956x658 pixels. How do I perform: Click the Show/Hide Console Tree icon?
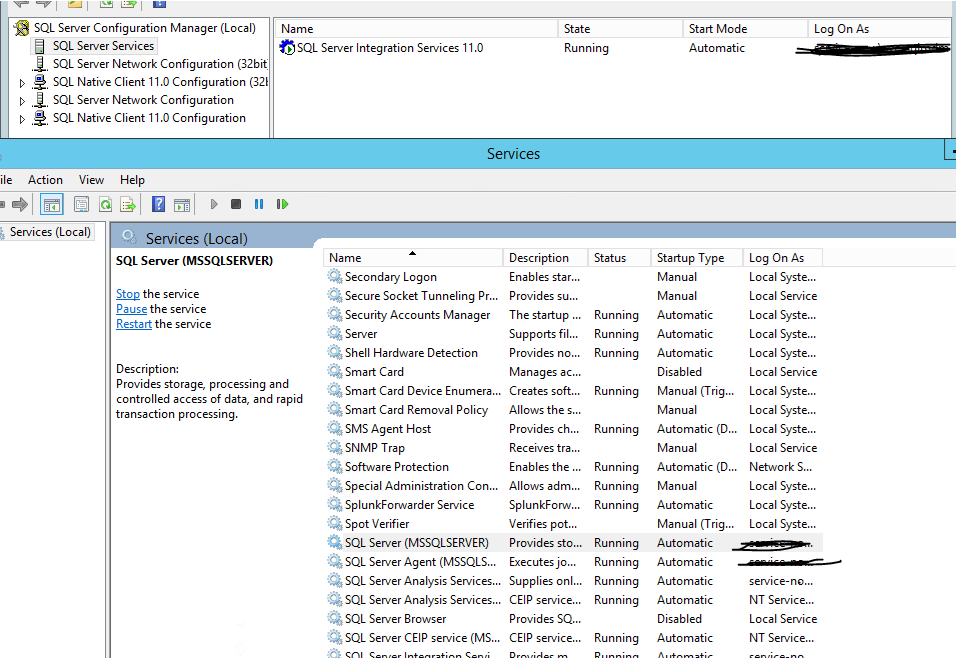point(52,204)
